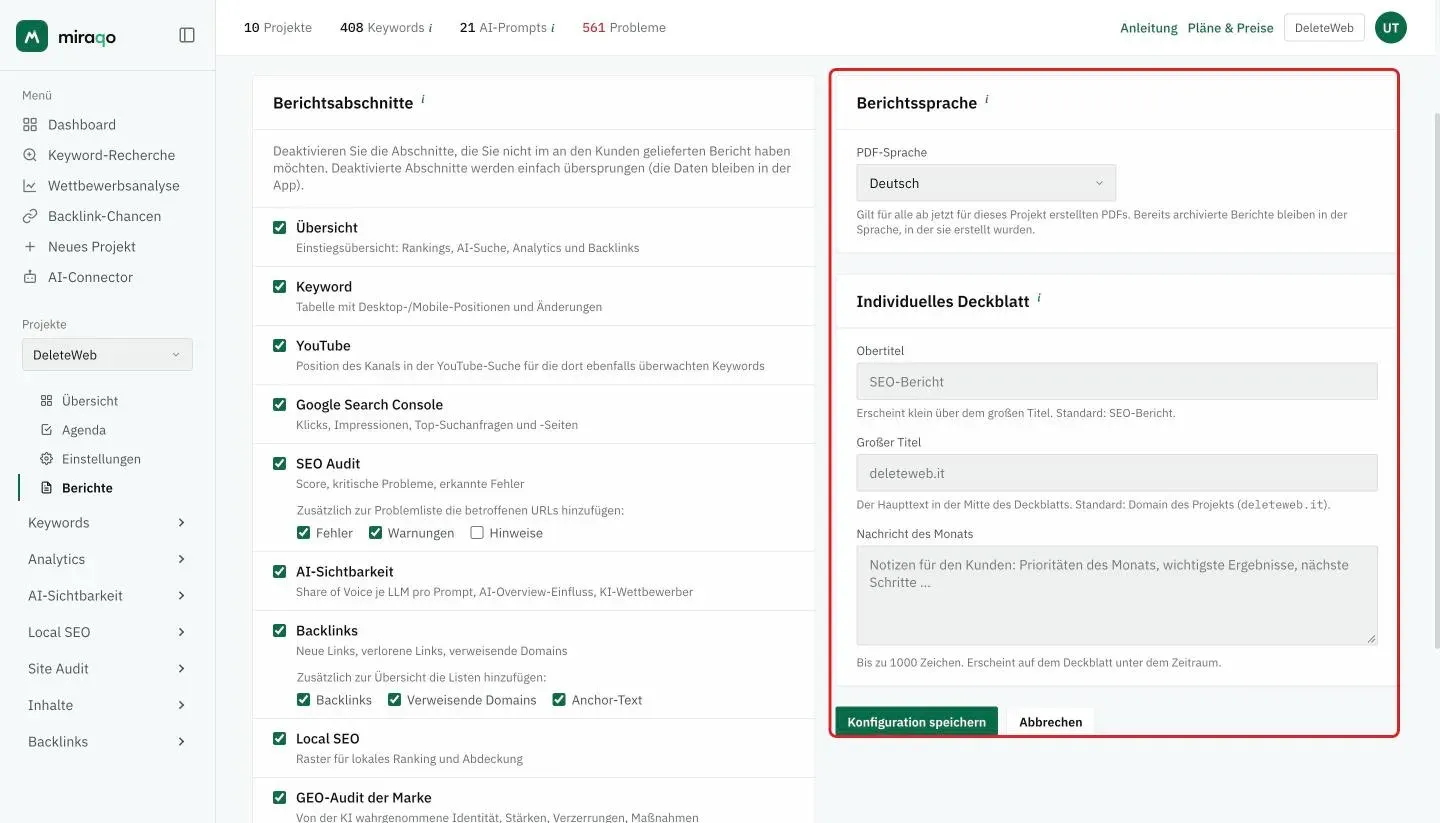Click the Backlink-Chancen link icon

(30, 216)
